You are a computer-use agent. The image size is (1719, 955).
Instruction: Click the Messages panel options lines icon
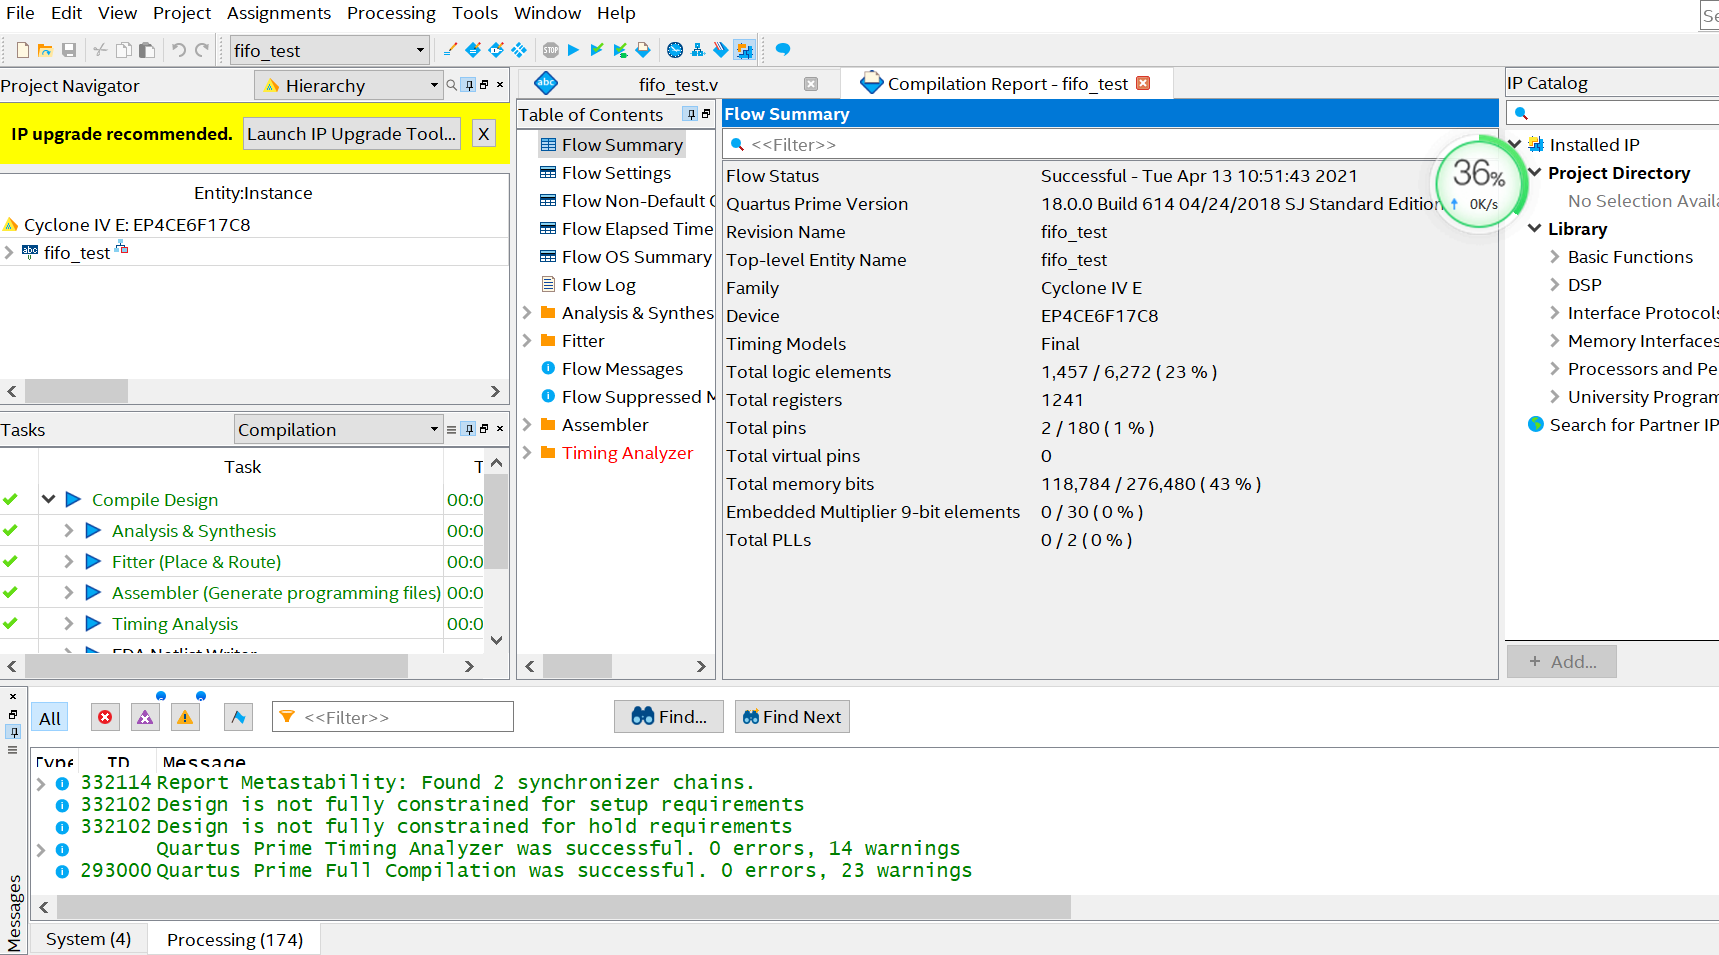tap(13, 749)
